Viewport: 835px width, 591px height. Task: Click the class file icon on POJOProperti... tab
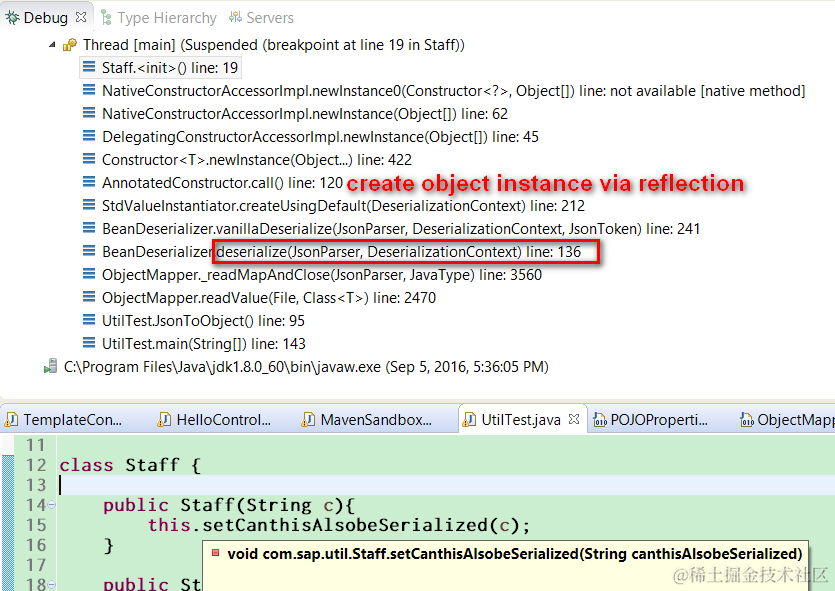click(600, 420)
